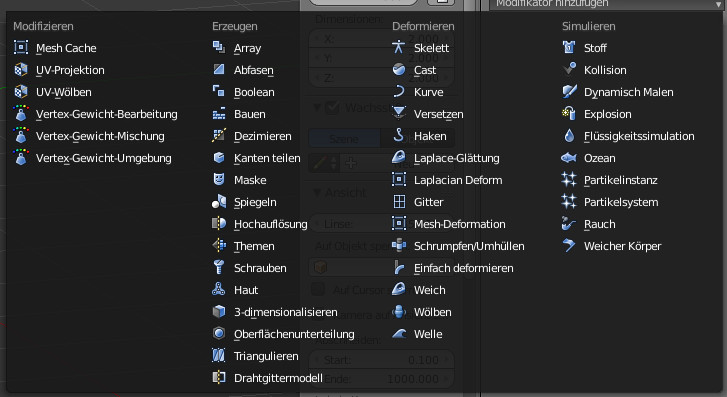Click the Abfasen bevel icon
Image resolution: width=727 pixels, height=397 pixels.
pos(219,70)
